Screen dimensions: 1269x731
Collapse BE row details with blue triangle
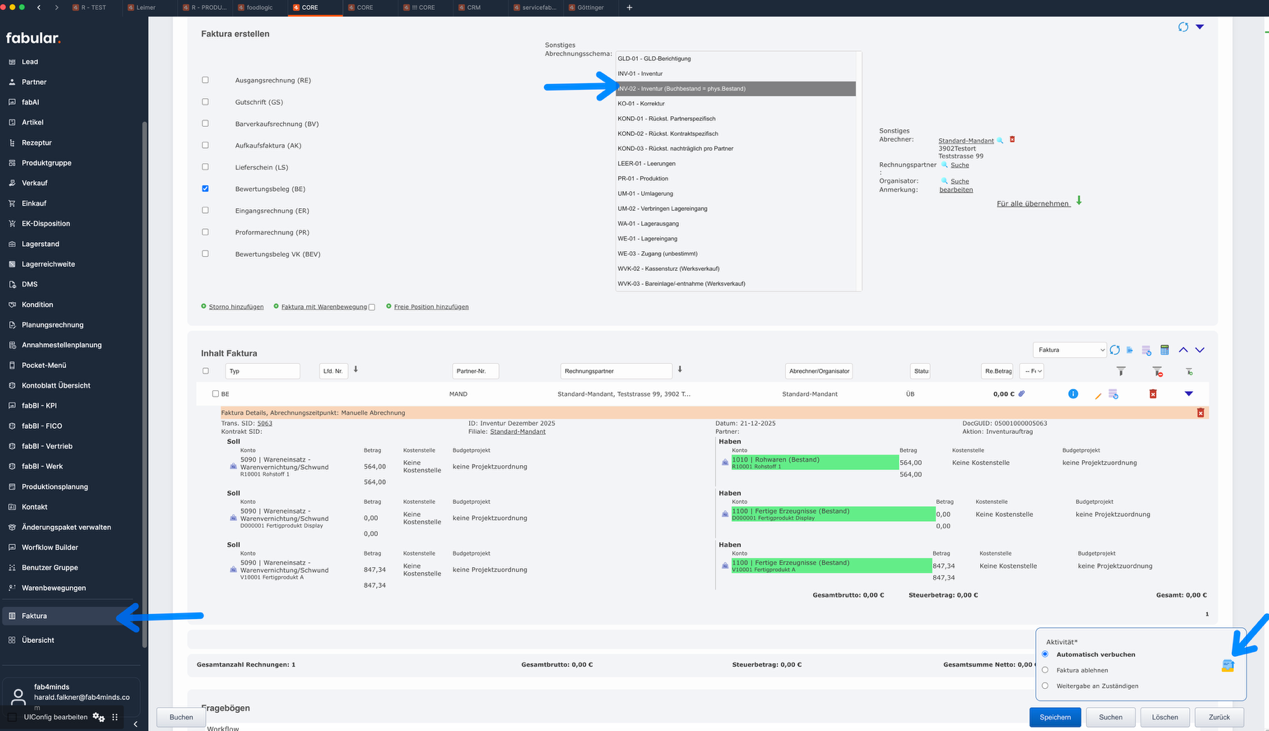[1189, 394]
